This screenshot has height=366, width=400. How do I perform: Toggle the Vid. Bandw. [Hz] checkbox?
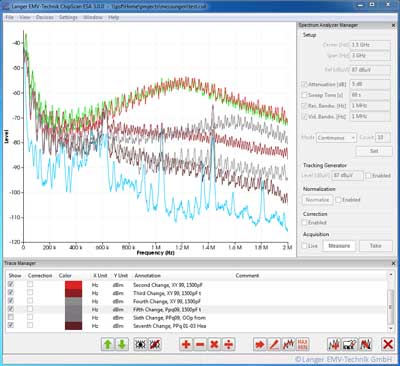coord(304,116)
